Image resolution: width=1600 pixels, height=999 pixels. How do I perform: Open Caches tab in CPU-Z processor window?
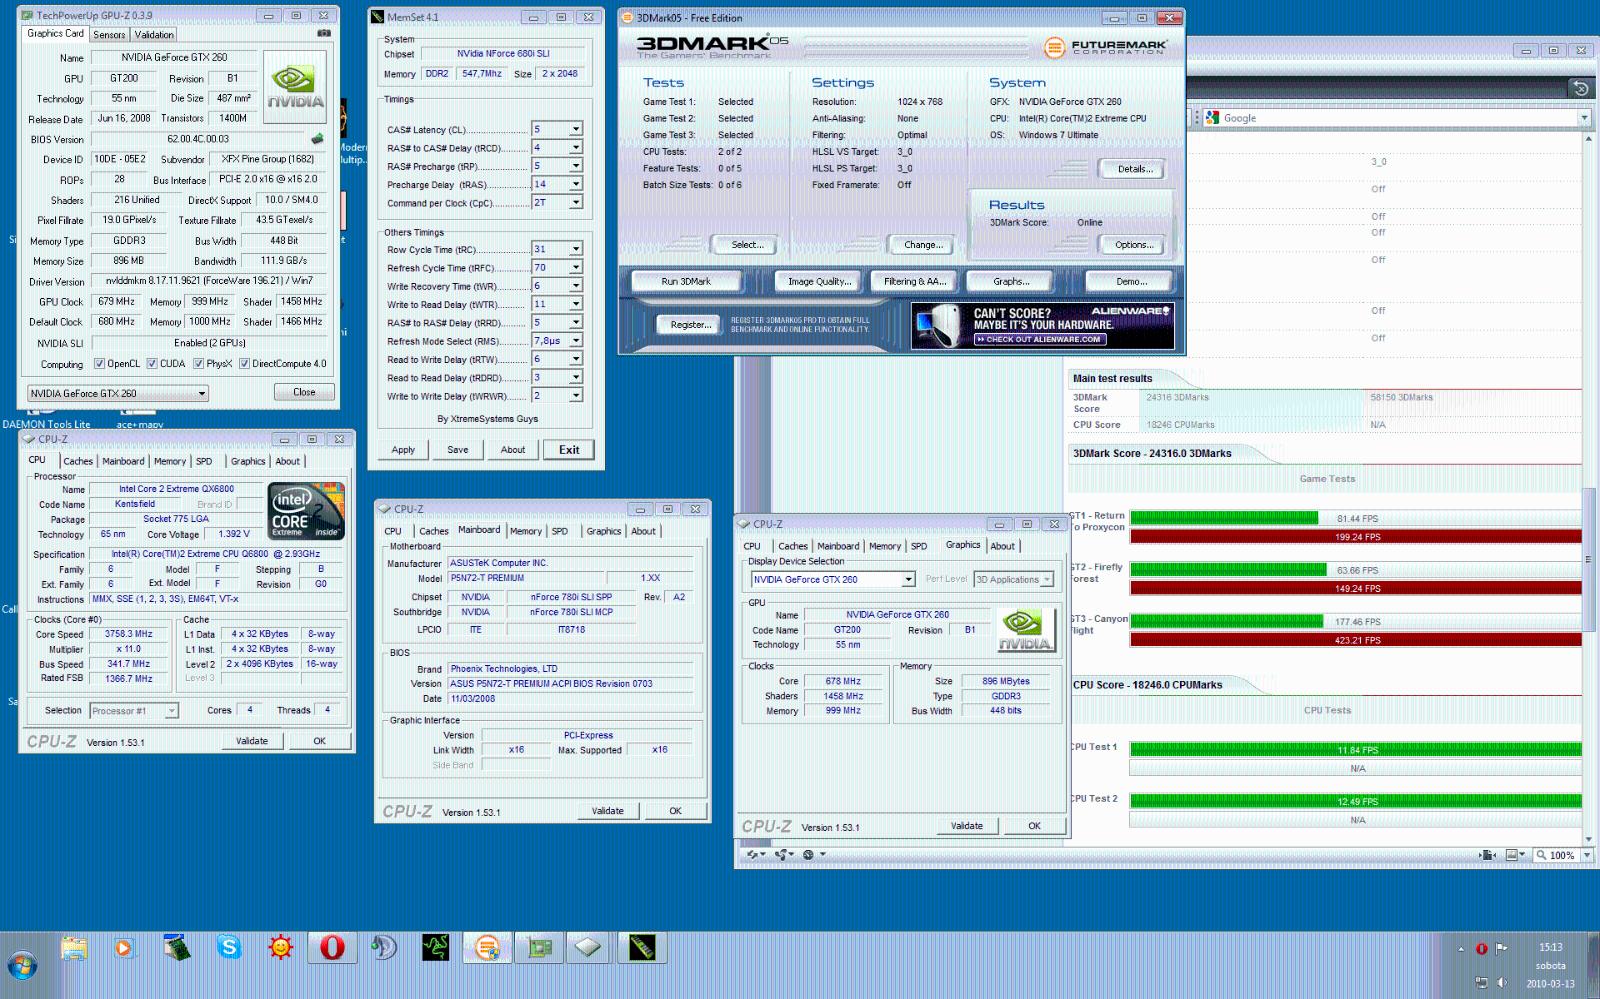[x=78, y=461]
